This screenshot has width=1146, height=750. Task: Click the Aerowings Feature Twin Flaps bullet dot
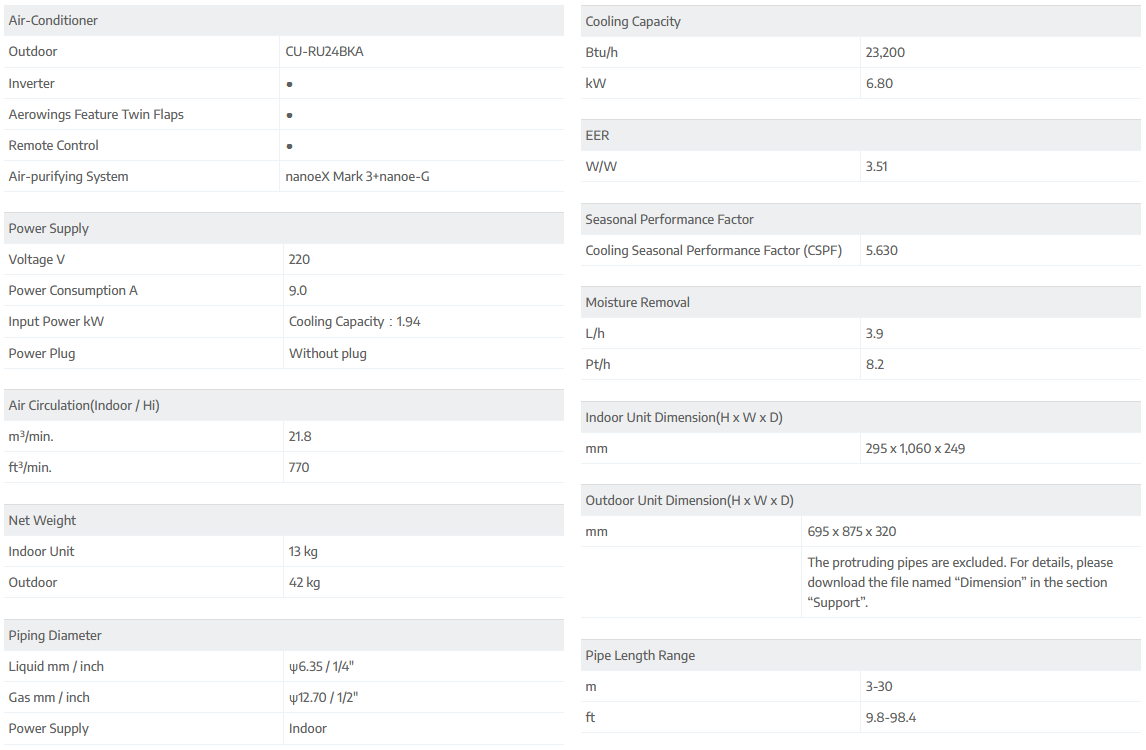(x=289, y=115)
